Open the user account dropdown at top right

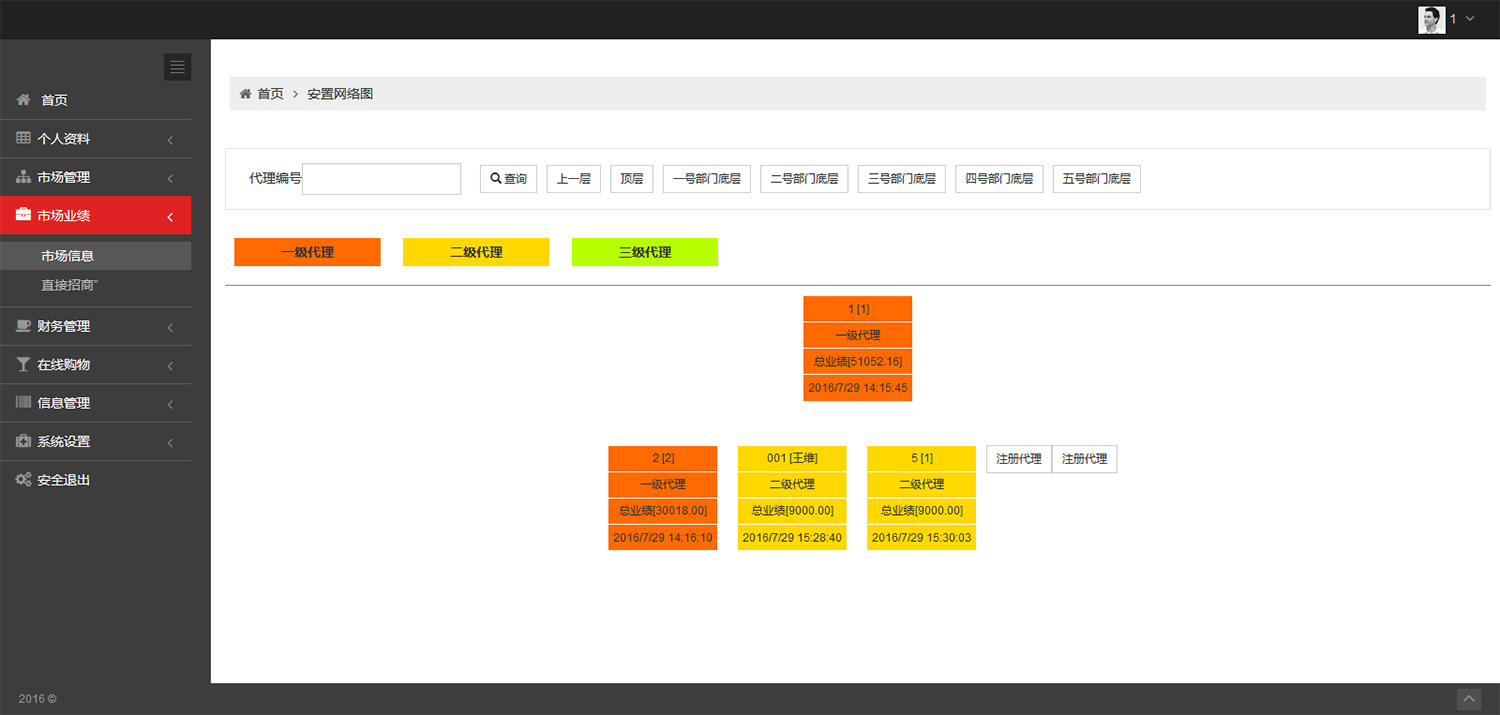coord(1447,19)
